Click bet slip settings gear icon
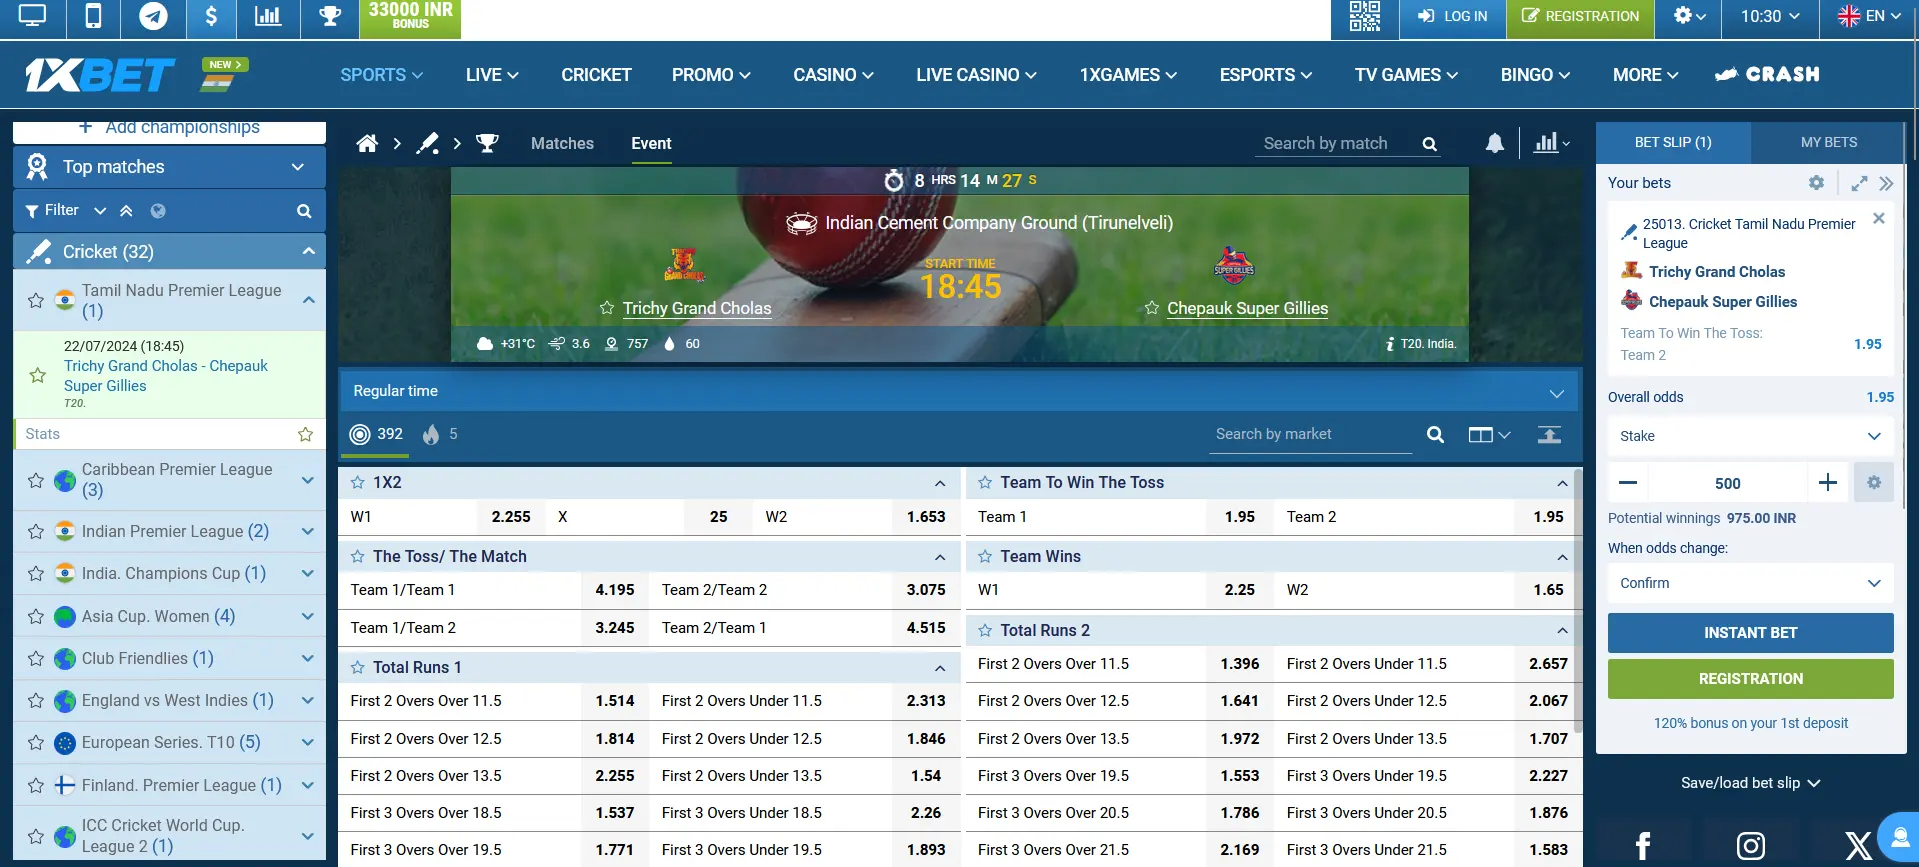The width and height of the screenshot is (1919, 867). 1816,183
